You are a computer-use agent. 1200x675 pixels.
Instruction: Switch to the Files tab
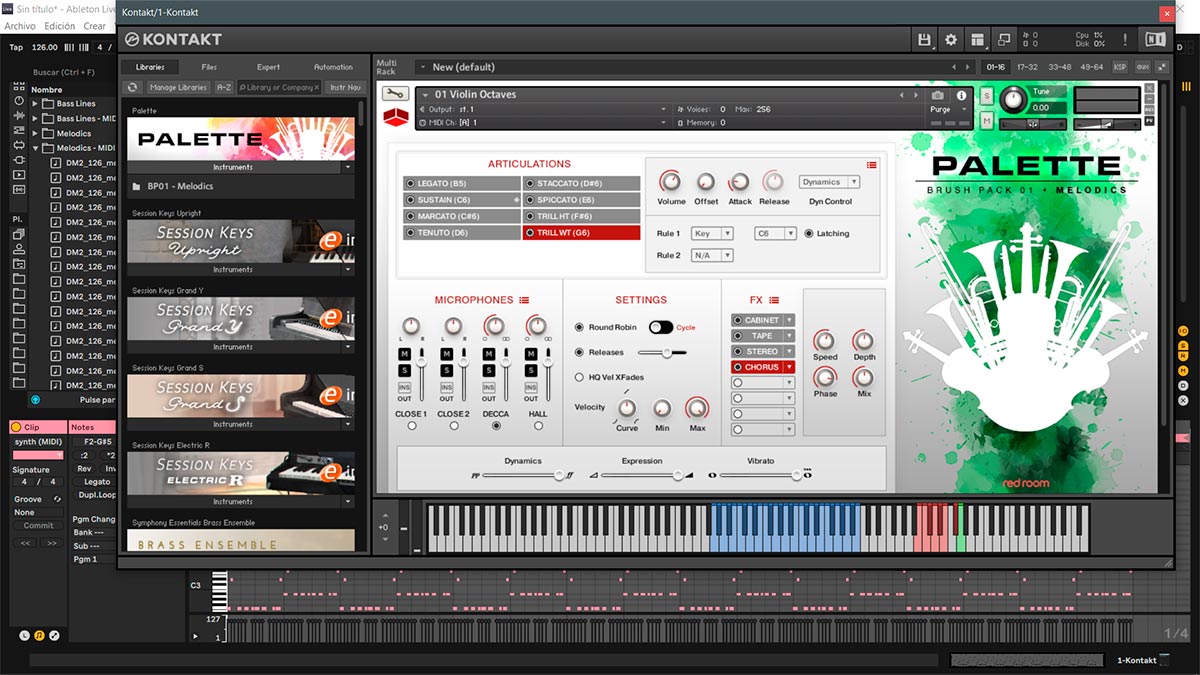point(209,67)
